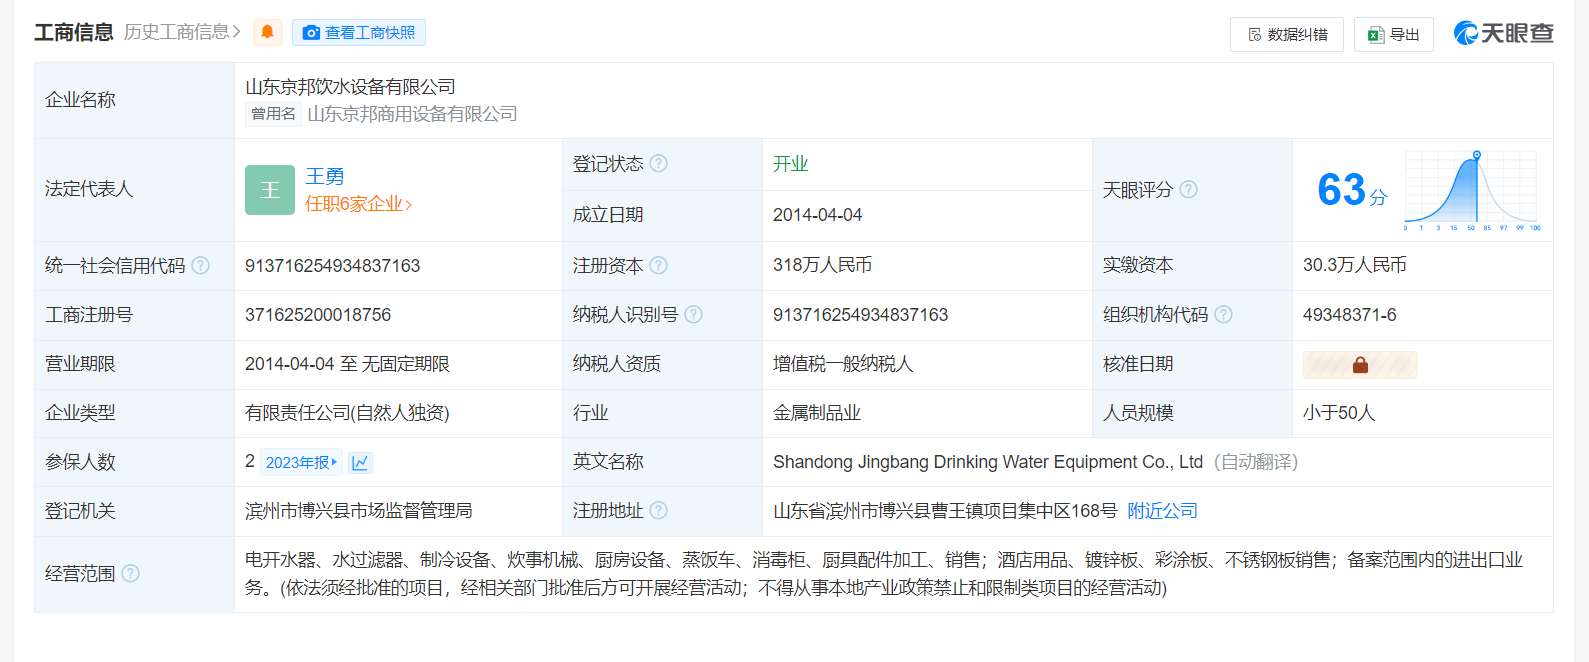Screen dimensions: 1589x662
Task: Click the 63分 score value
Action: [x=1352, y=190]
